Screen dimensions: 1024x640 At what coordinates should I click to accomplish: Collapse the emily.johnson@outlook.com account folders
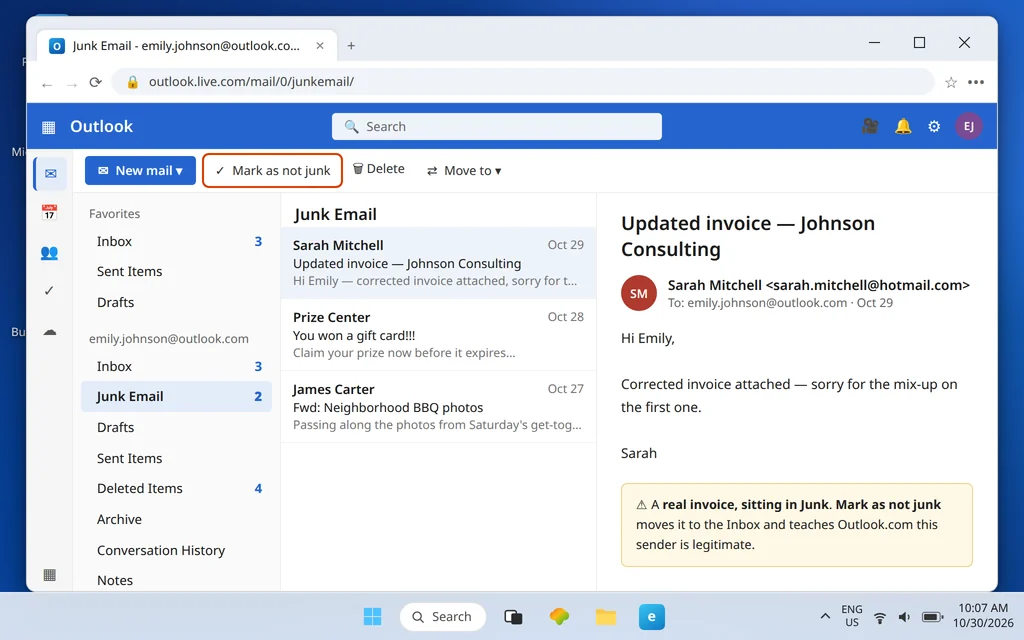[168, 338]
